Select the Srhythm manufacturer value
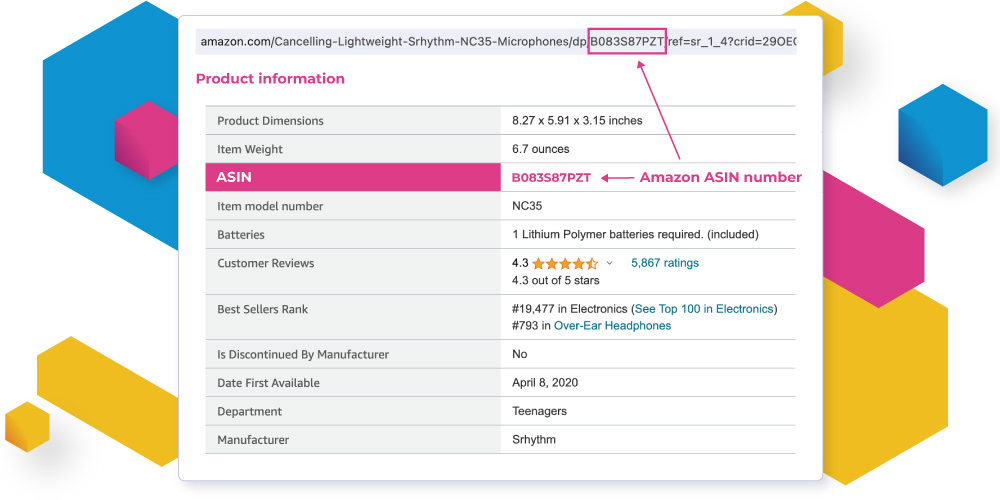The width and height of the screenshot is (1000, 500). [x=534, y=440]
